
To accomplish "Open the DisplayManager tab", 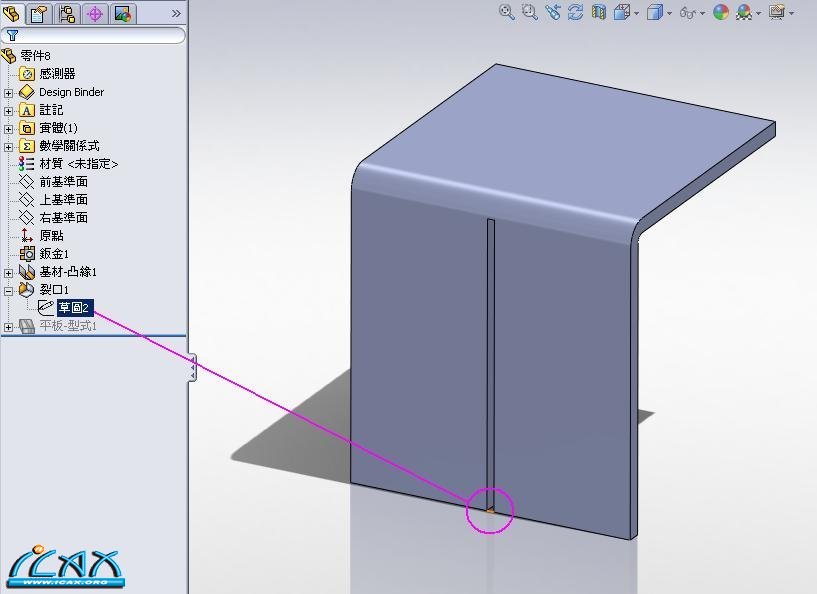I will (x=122, y=14).
